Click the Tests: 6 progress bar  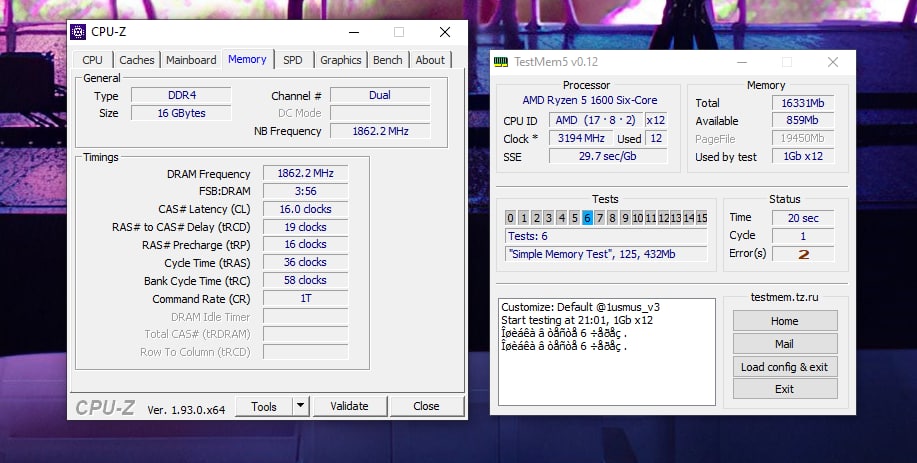coord(606,236)
